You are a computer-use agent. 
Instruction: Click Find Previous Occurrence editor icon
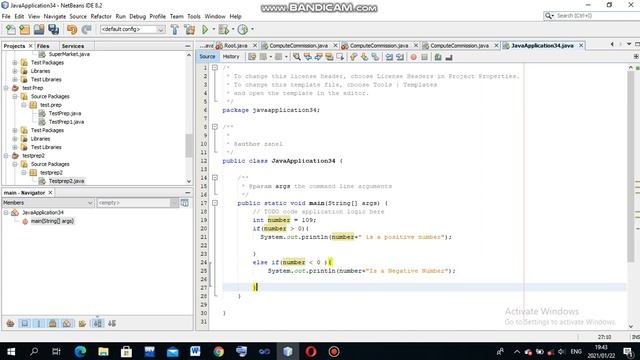308,57
